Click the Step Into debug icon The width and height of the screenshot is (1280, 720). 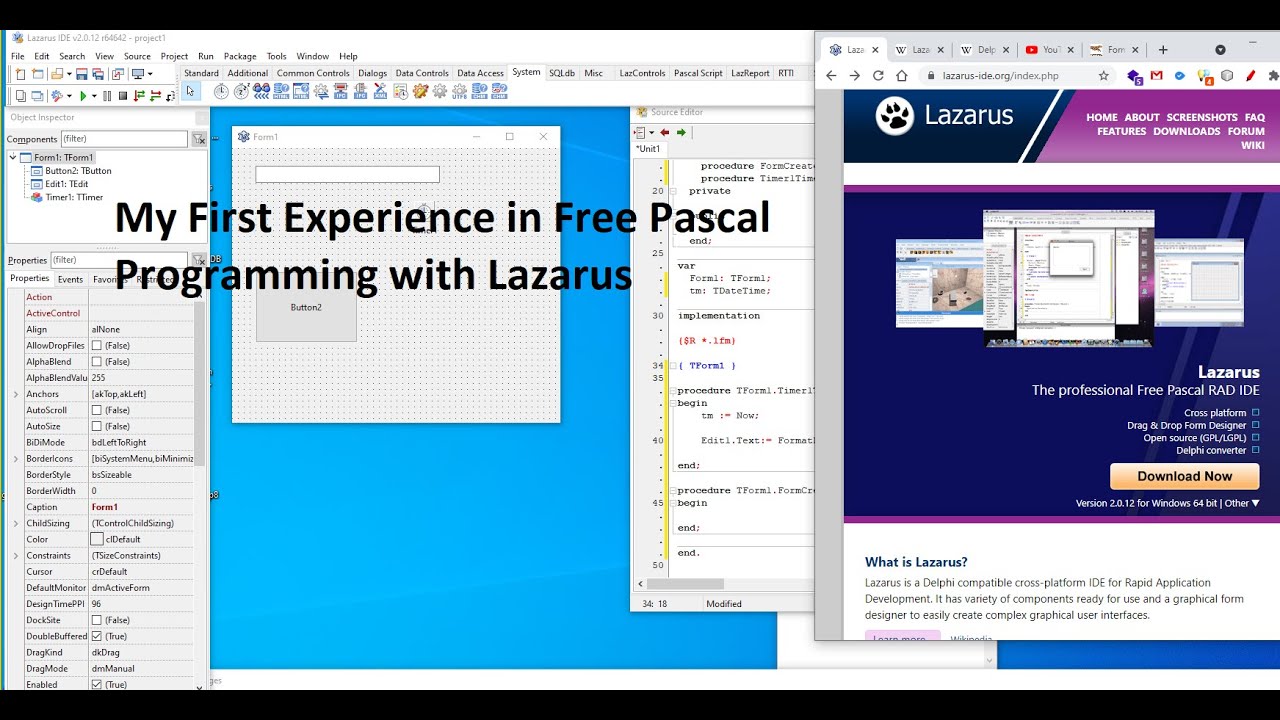[139, 96]
